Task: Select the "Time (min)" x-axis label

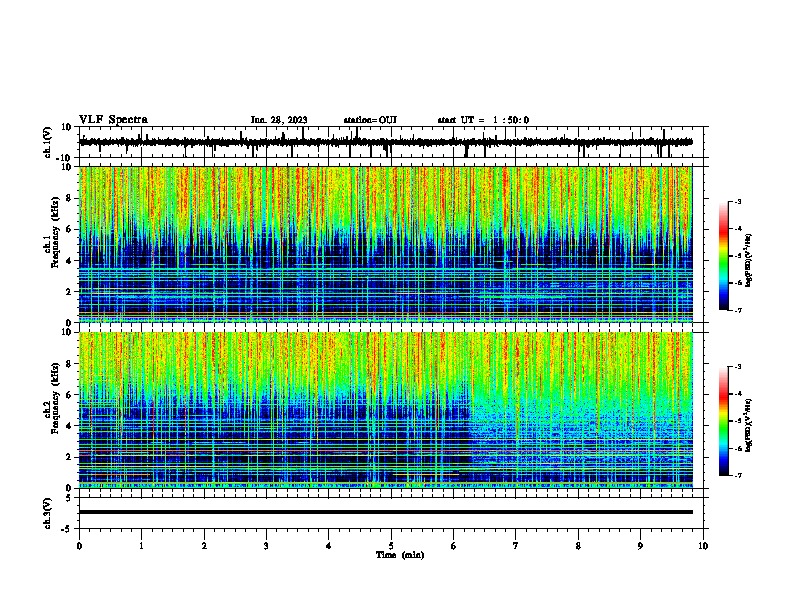Action: 400,555
